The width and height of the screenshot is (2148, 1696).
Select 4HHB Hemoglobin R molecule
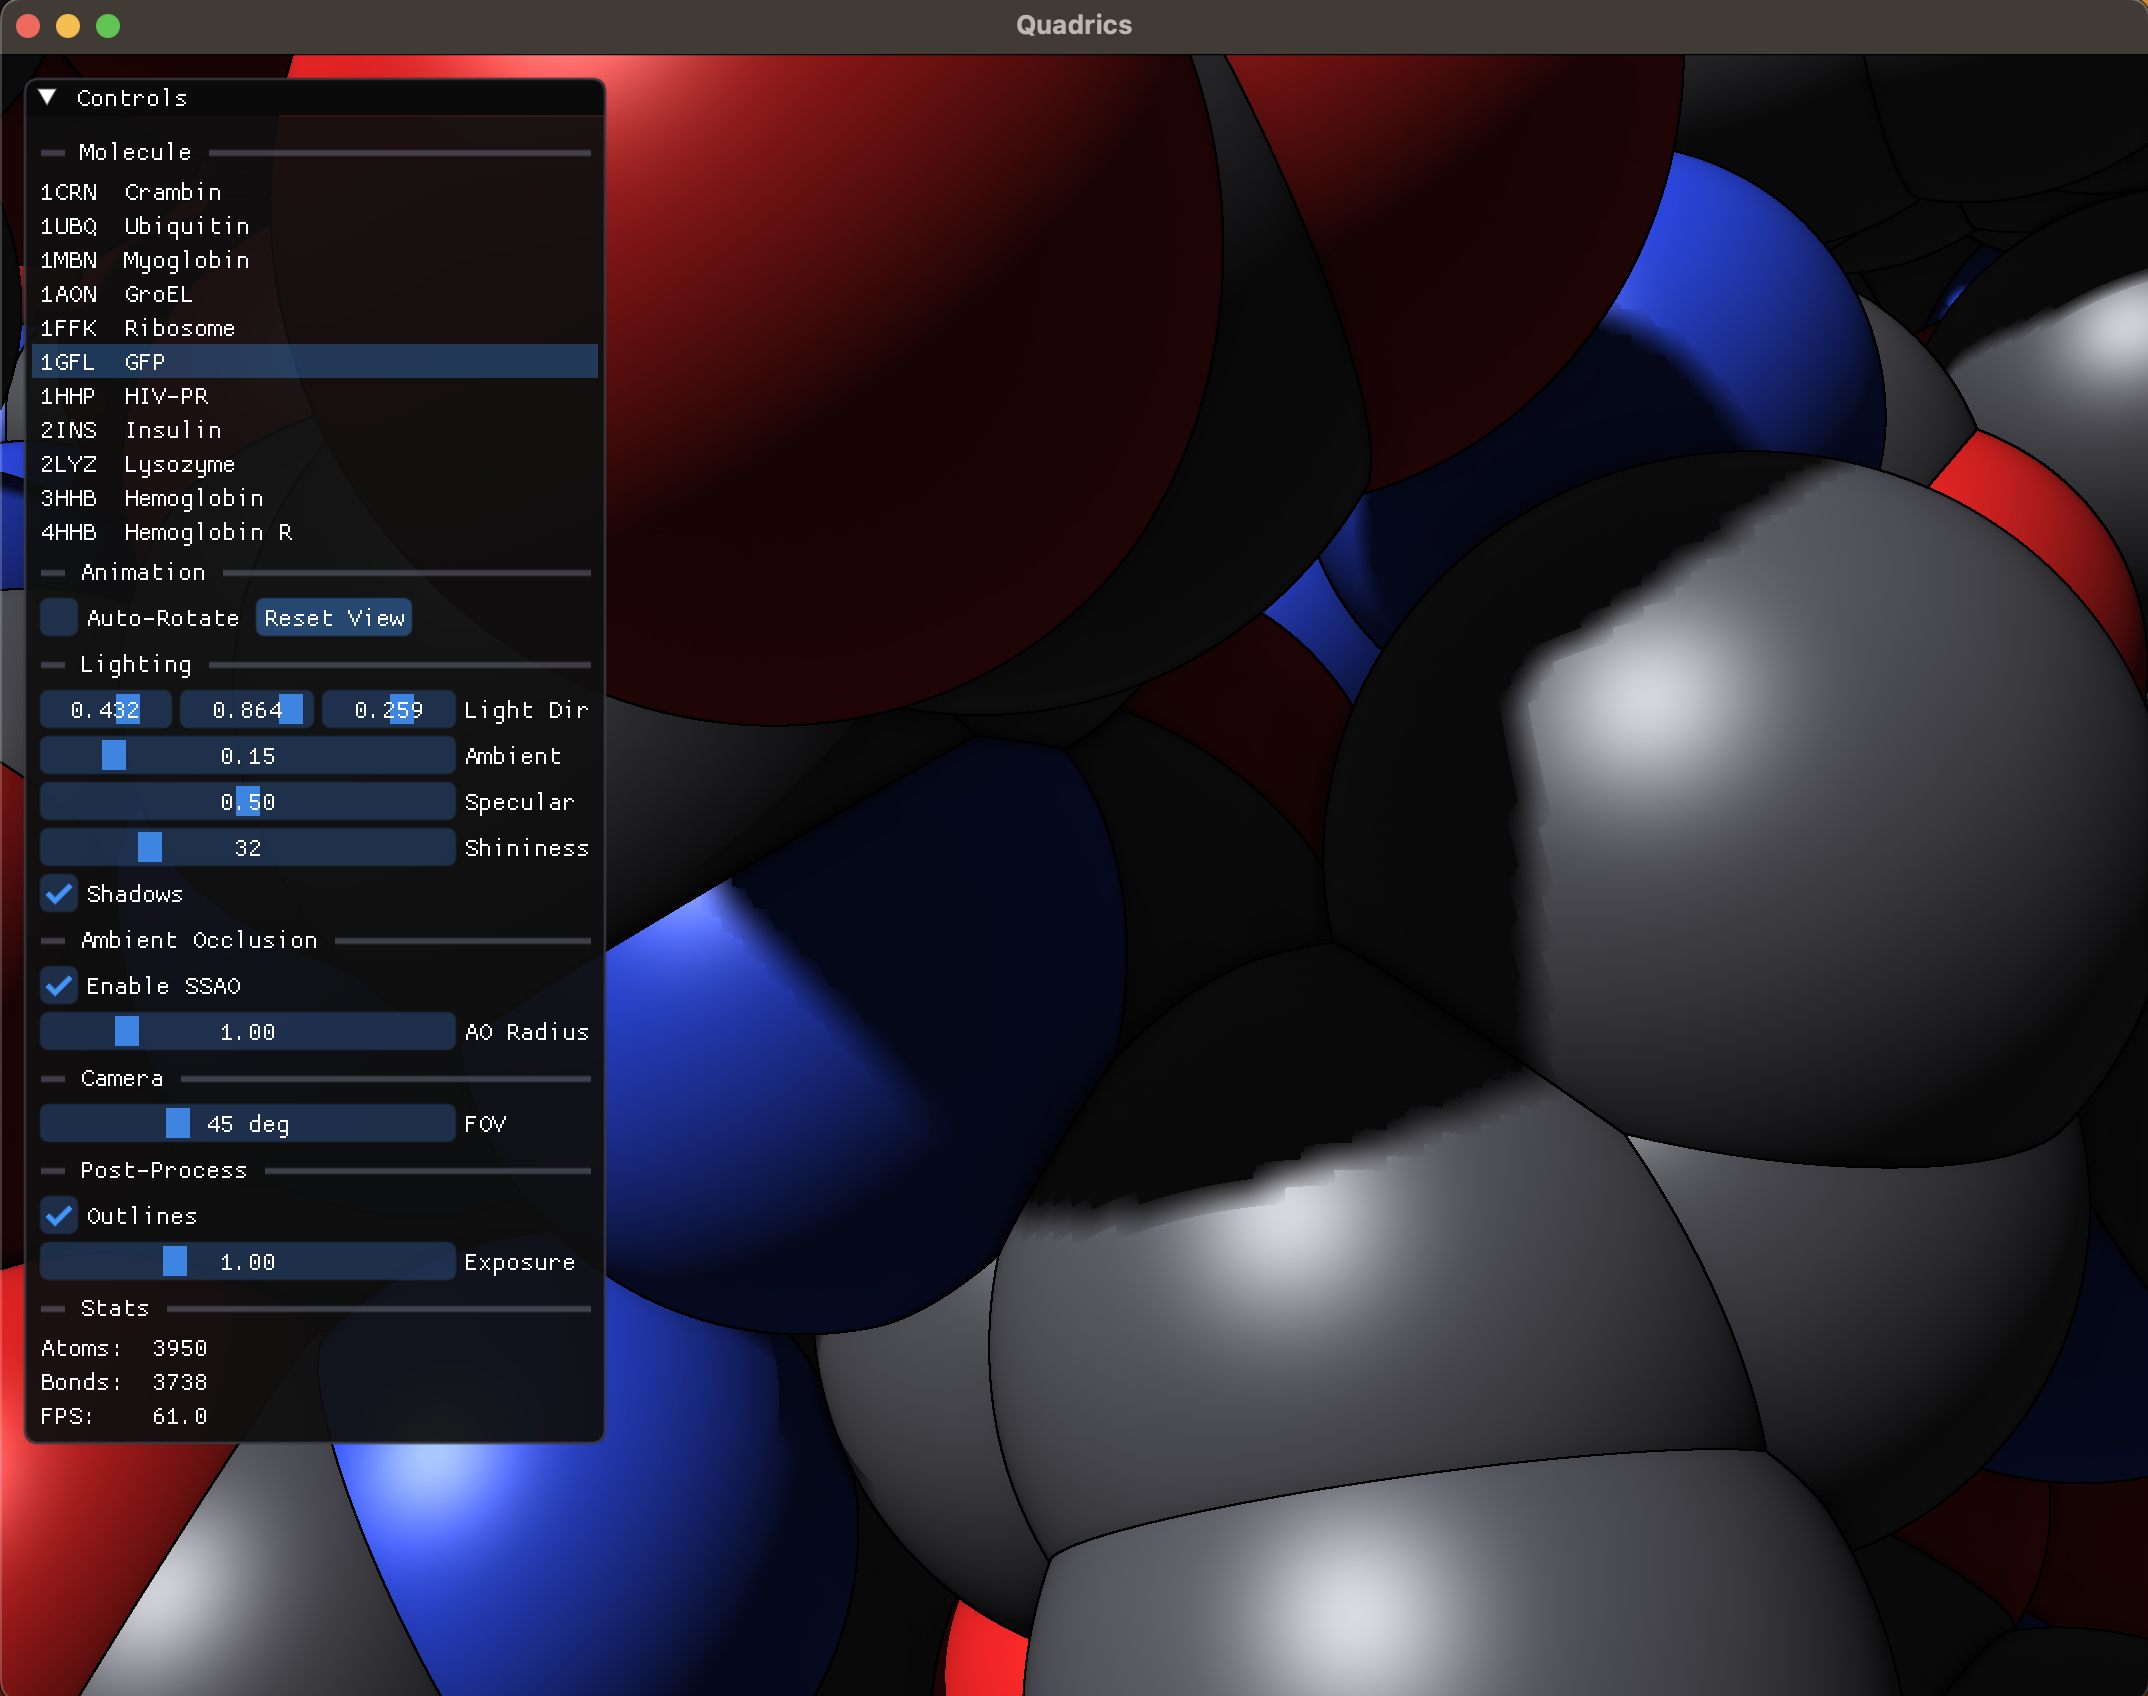click(x=315, y=532)
